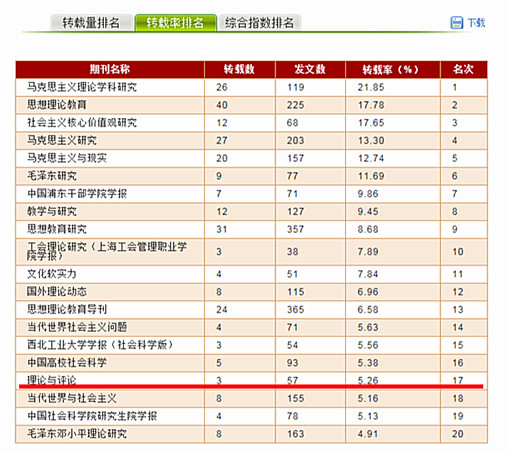
Task: Switch to the 转载量排名 tab
Action: (x=91, y=23)
